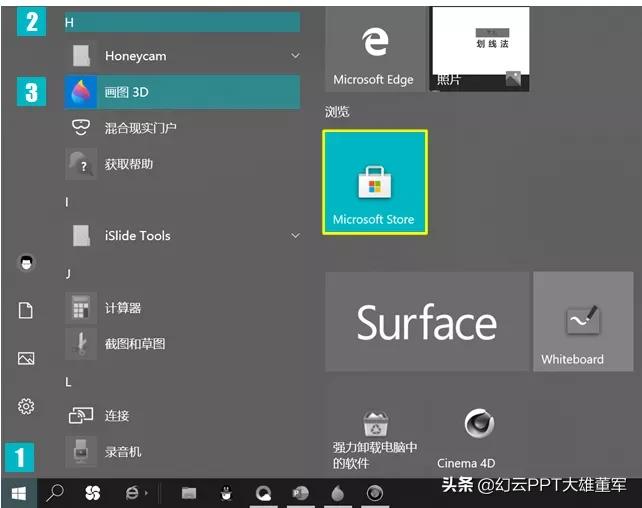Viewport: 642px width, 508px height.
Task: Open the Windows Start button
Action: tap(19, 493)
